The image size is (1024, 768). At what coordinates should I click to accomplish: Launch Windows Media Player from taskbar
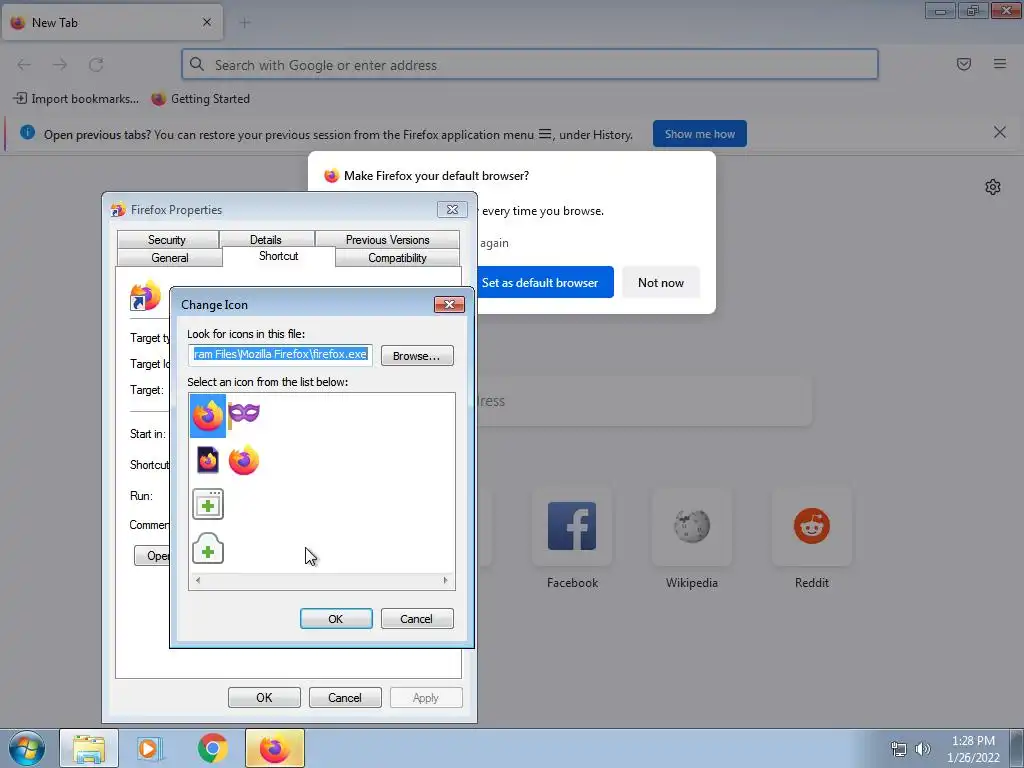pos(150,748)
